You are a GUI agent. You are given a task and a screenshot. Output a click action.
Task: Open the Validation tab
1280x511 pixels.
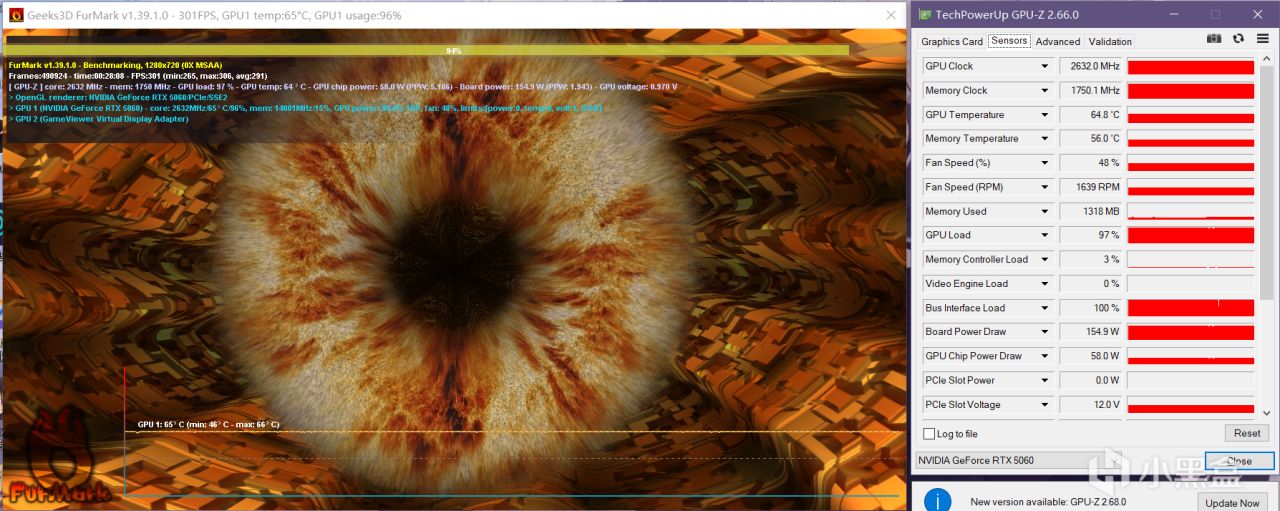(x=1110, y=41)
